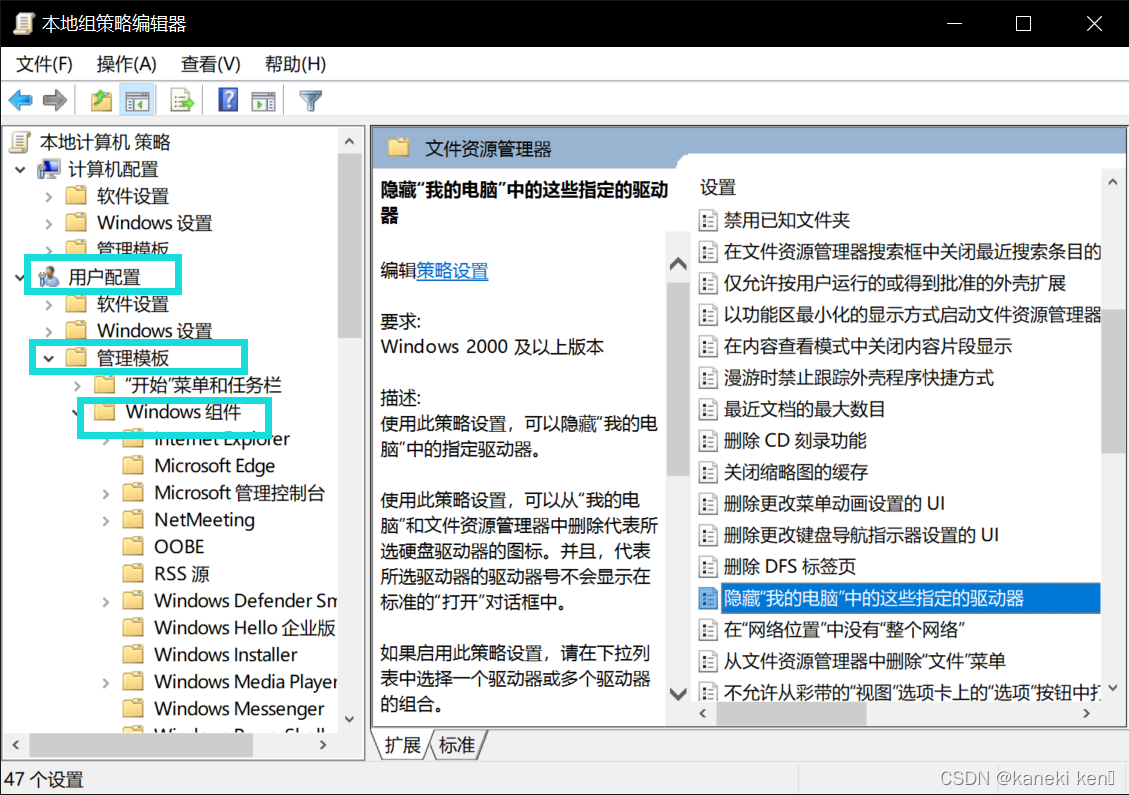Click the description pane scroll up arrow

coord(678,264)
